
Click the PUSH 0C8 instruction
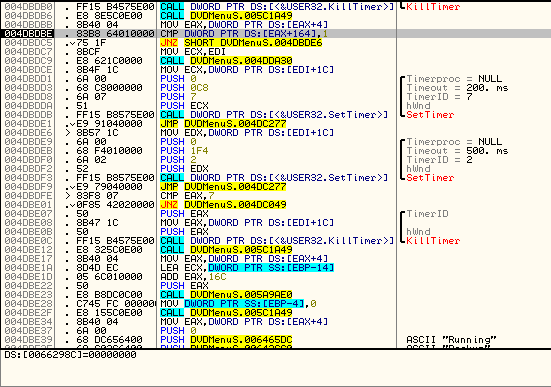click(x=184, y=88)
